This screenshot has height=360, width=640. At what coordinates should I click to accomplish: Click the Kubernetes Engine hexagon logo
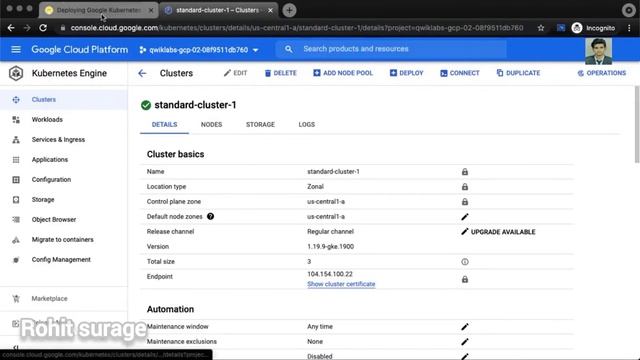(16, 73)
